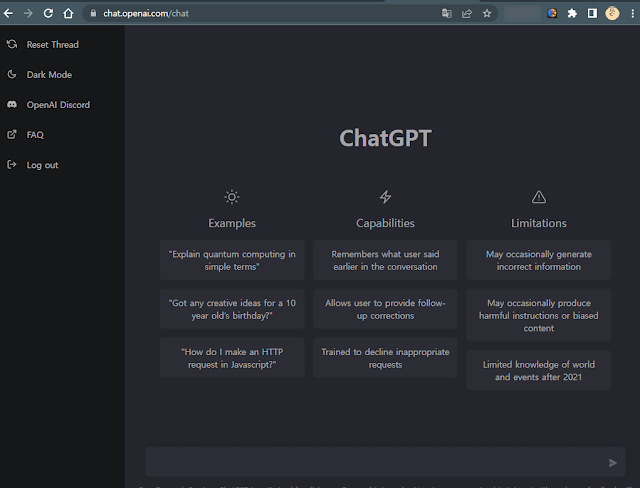This screenshot has height=488, width=640.
Task: Reload the page with refresh icon
Action: pos(48,13)
